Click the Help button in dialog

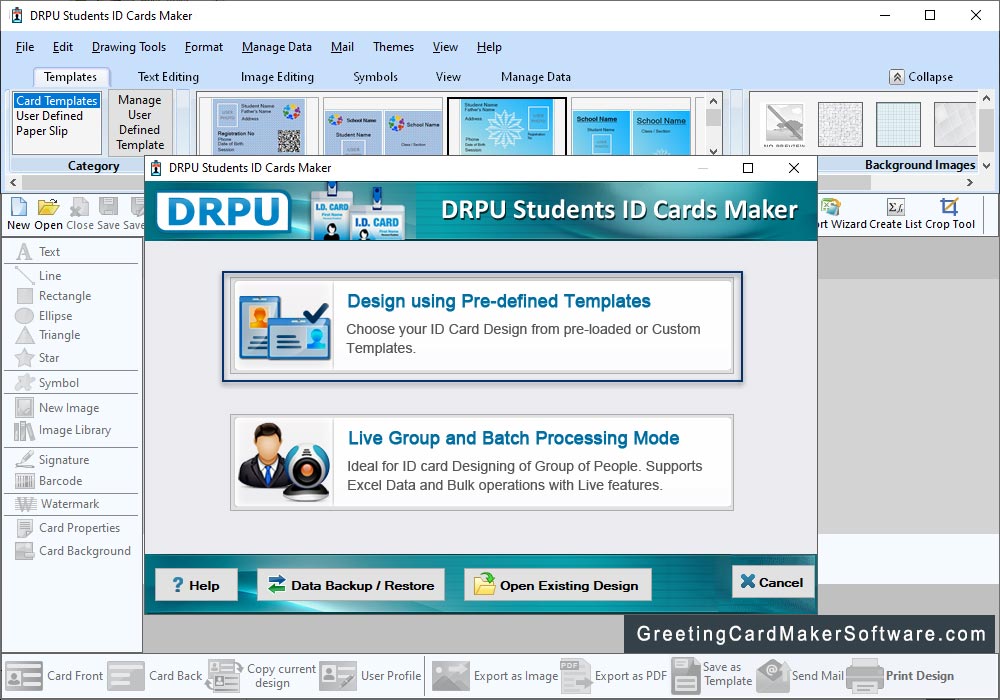[196, 585]
